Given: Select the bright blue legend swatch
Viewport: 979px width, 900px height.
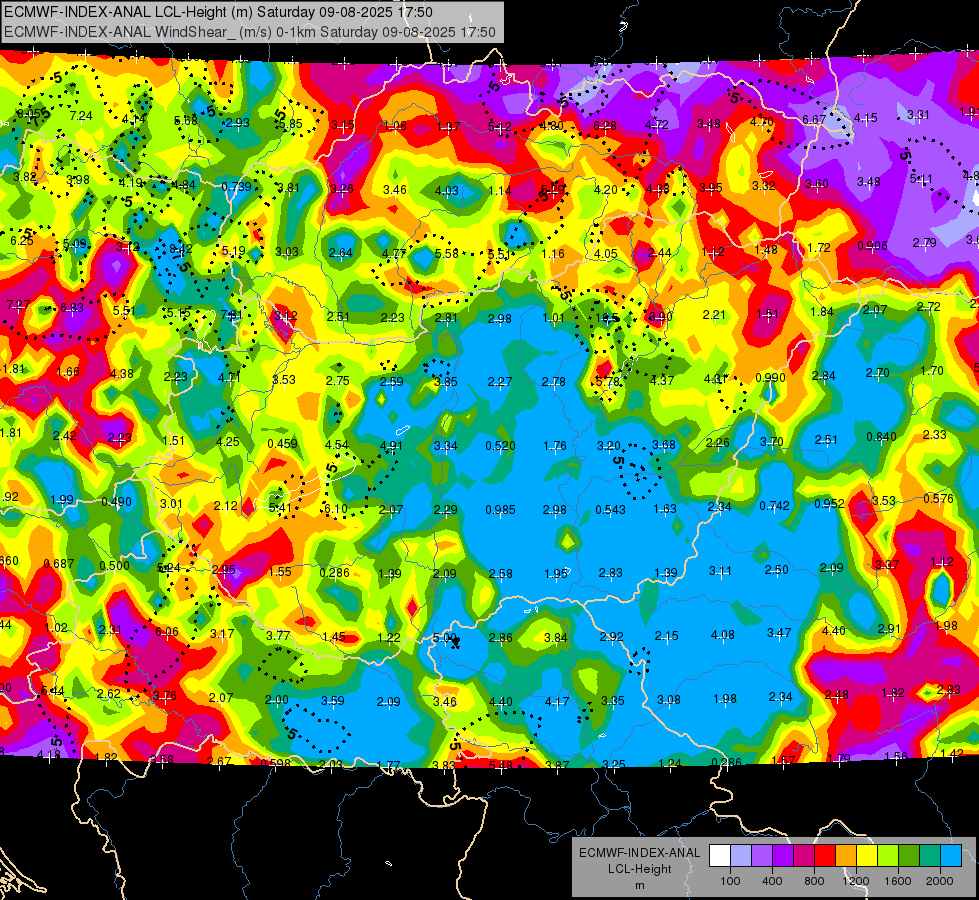Looking at the screenshot, I should coord(951,856).
